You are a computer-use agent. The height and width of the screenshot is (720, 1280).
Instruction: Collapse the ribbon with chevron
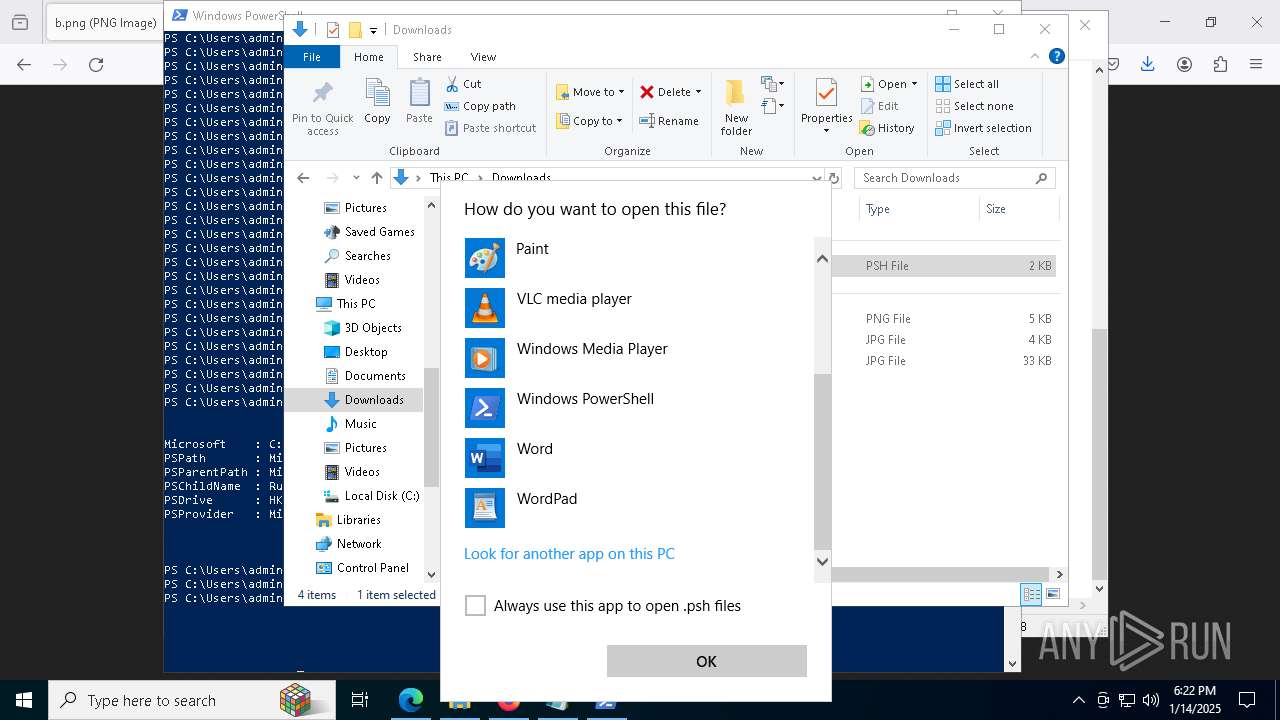tap(1035, 57)
